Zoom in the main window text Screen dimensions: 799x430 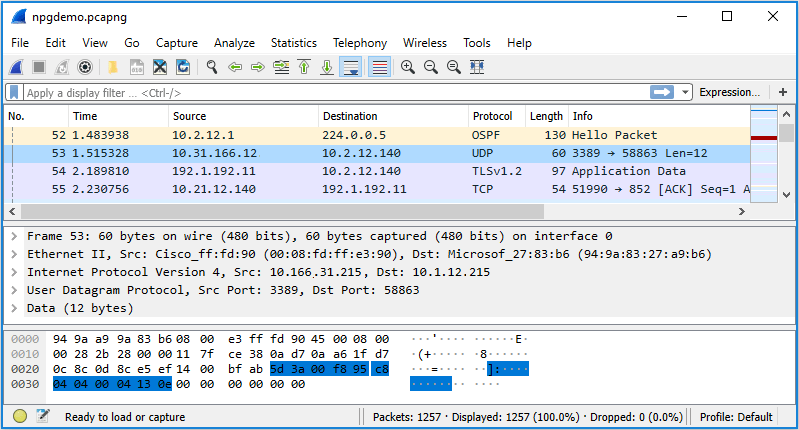click(x=408, y=67)
